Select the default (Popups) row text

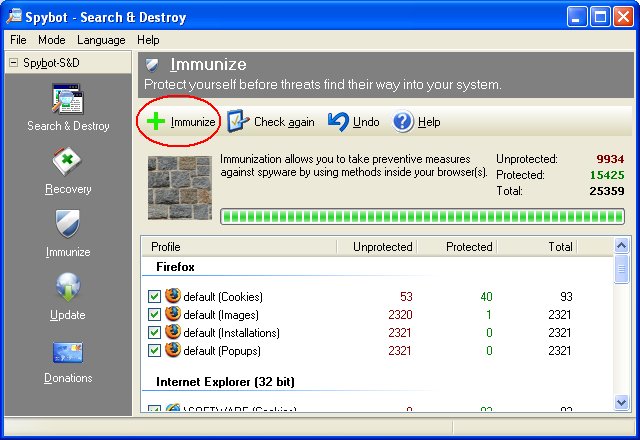point(222,351)
